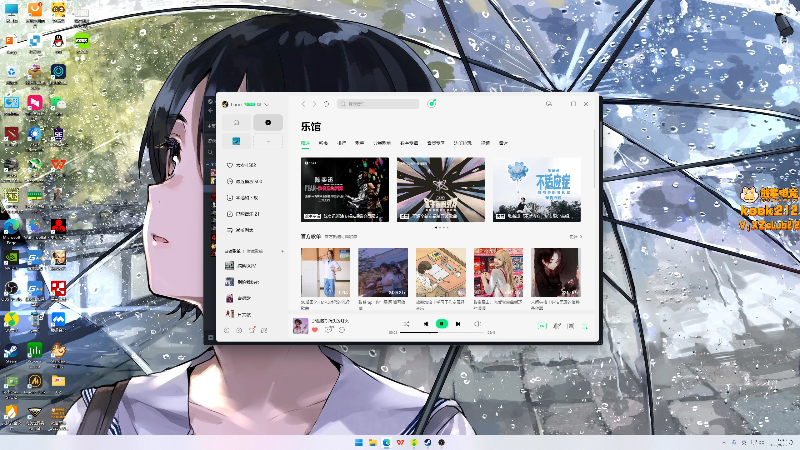800x450 pixels.
Task: Open File Explorer from the taskbar
Action: click(x=372, y=442)
